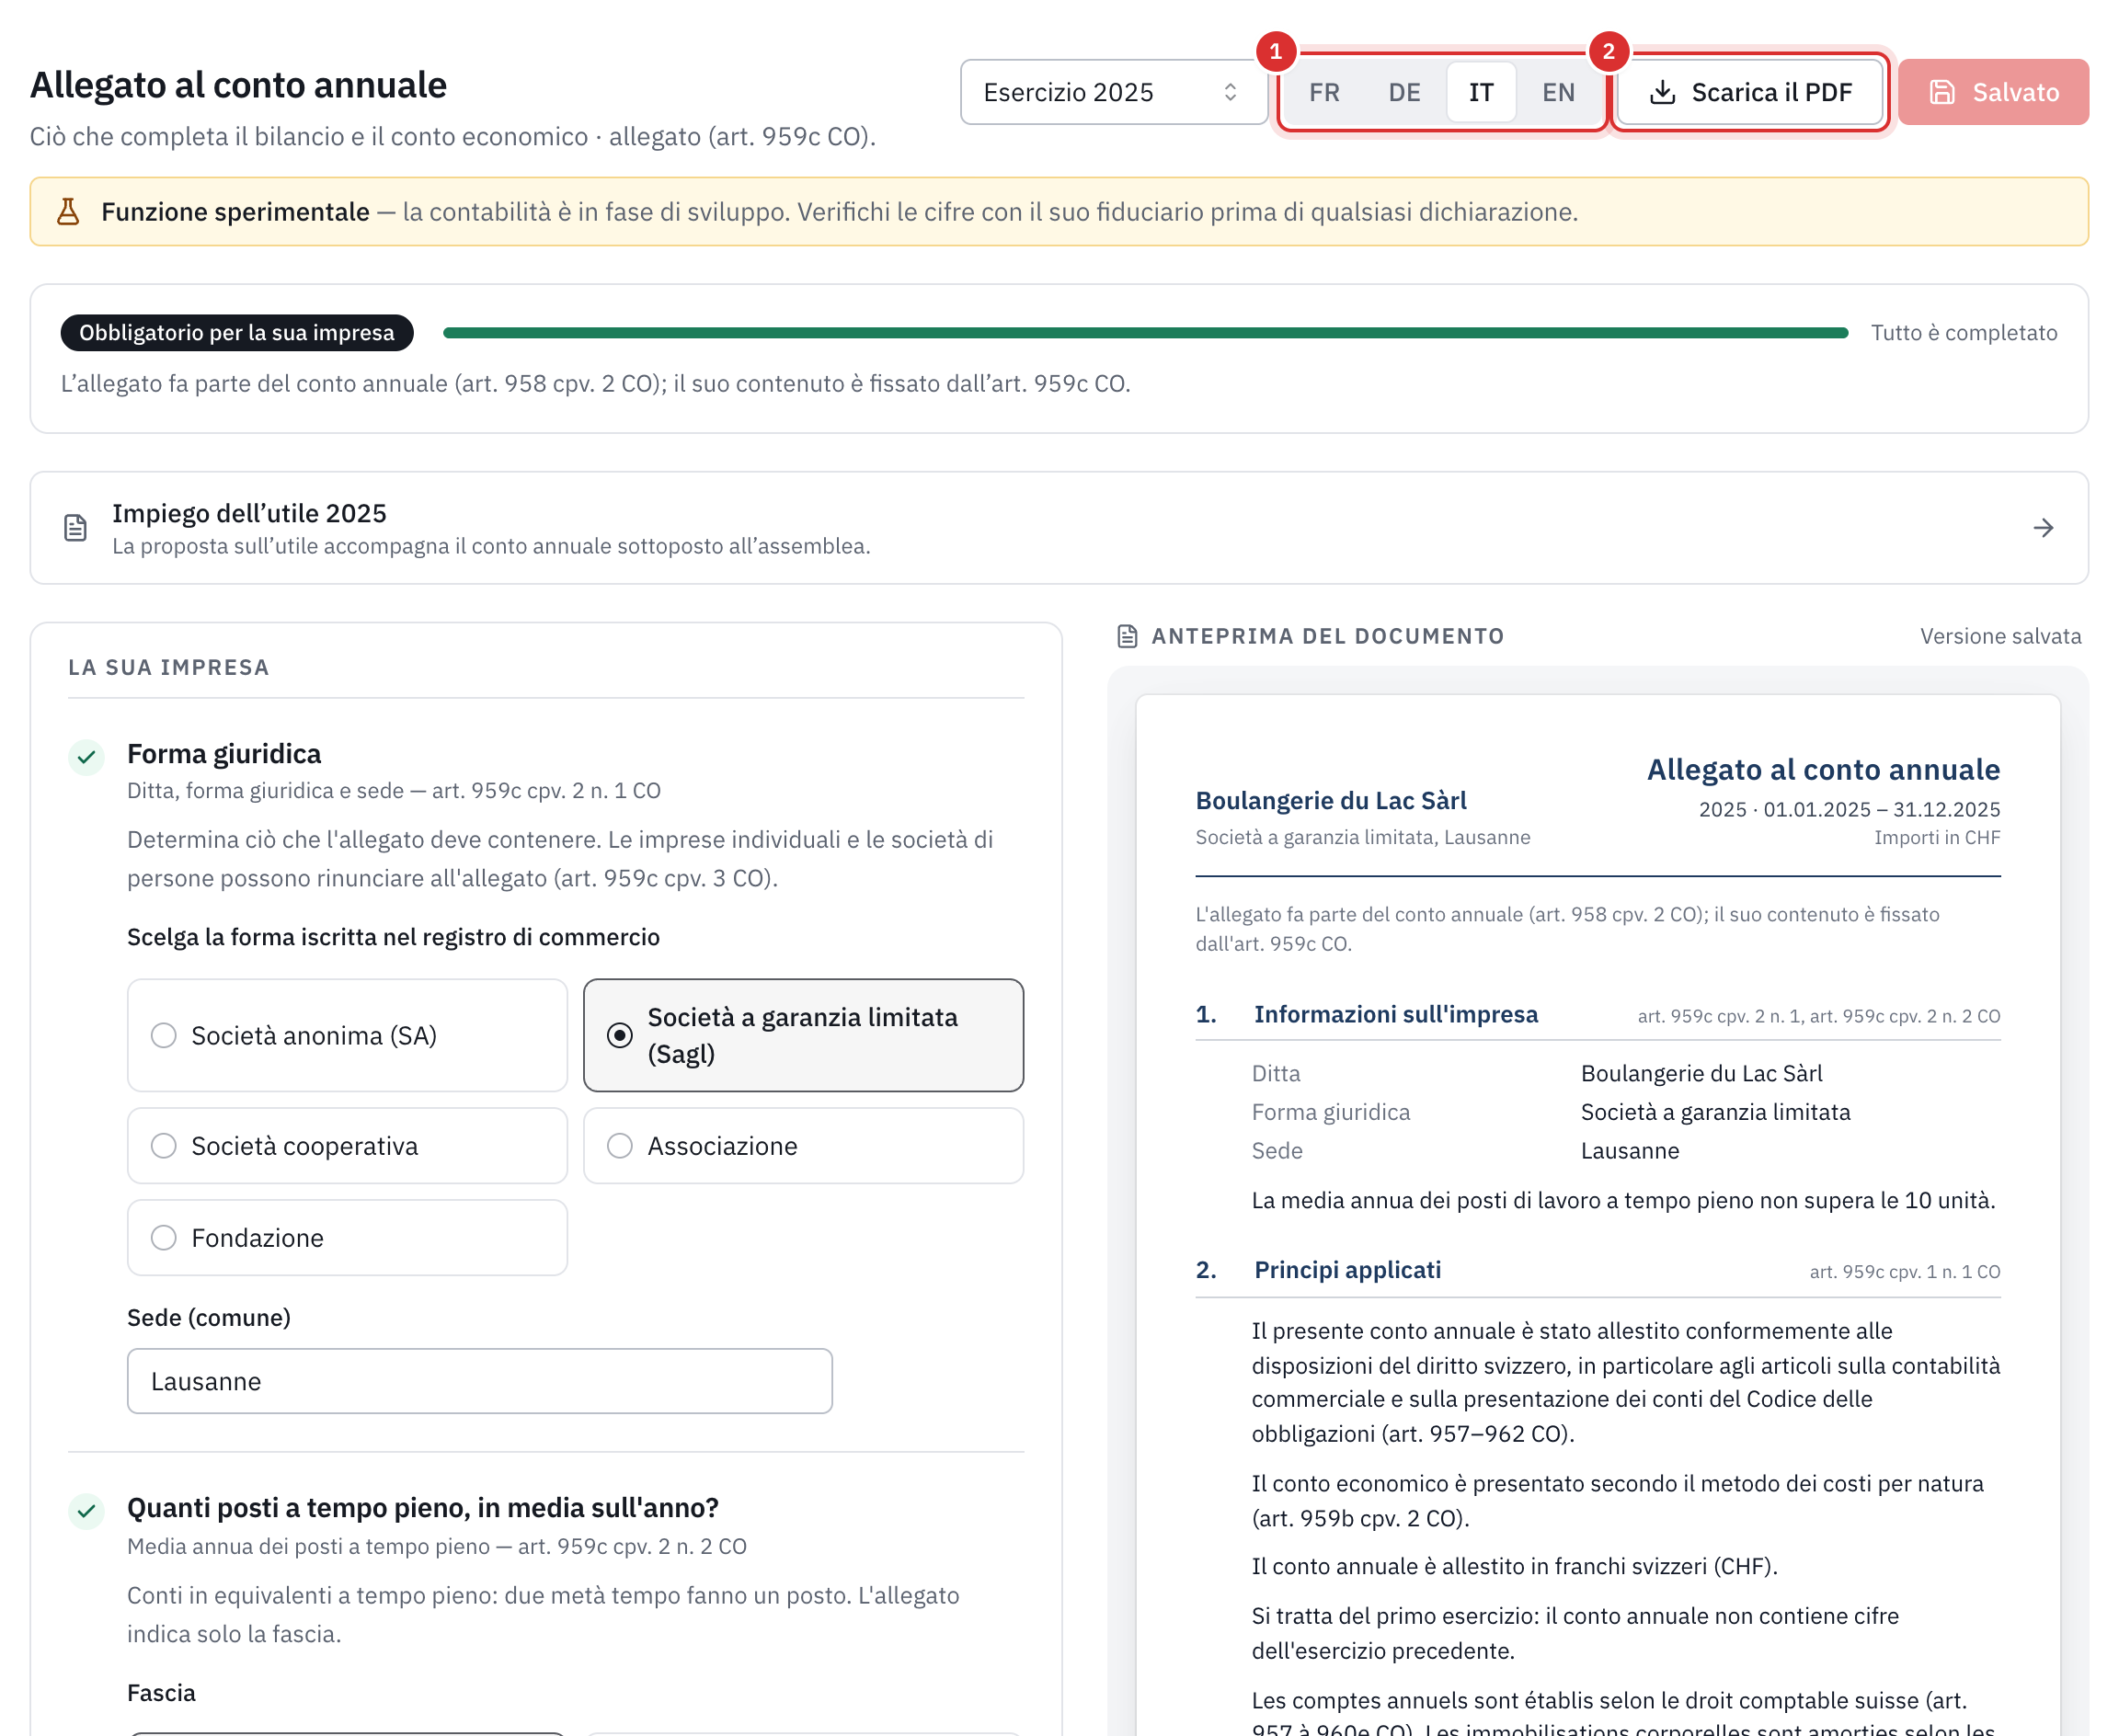Click the arrow on Impiego dell'utile row

(x=2042, y=528)
